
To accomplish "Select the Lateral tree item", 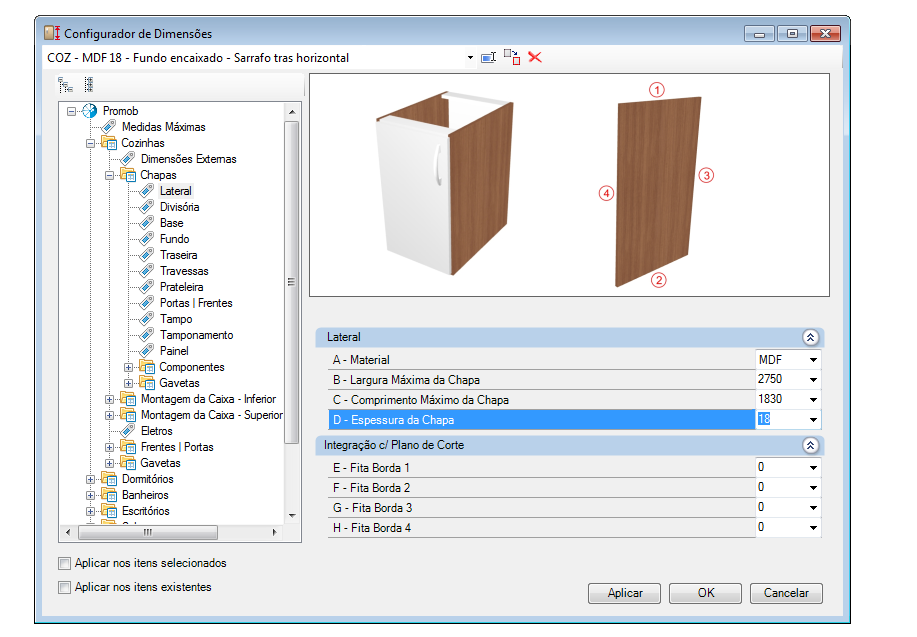I will (x=175, y=191).
